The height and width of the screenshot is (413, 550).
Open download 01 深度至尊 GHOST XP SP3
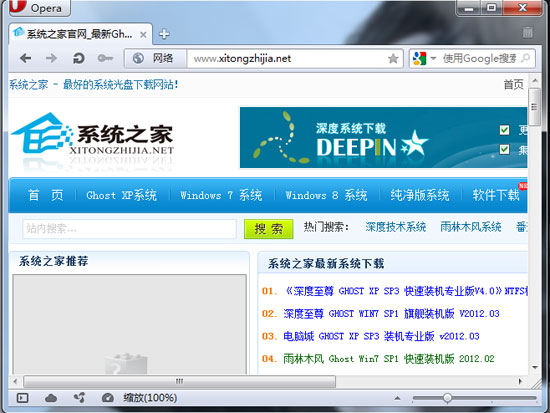pyautogui.click(x=405, y=291)
